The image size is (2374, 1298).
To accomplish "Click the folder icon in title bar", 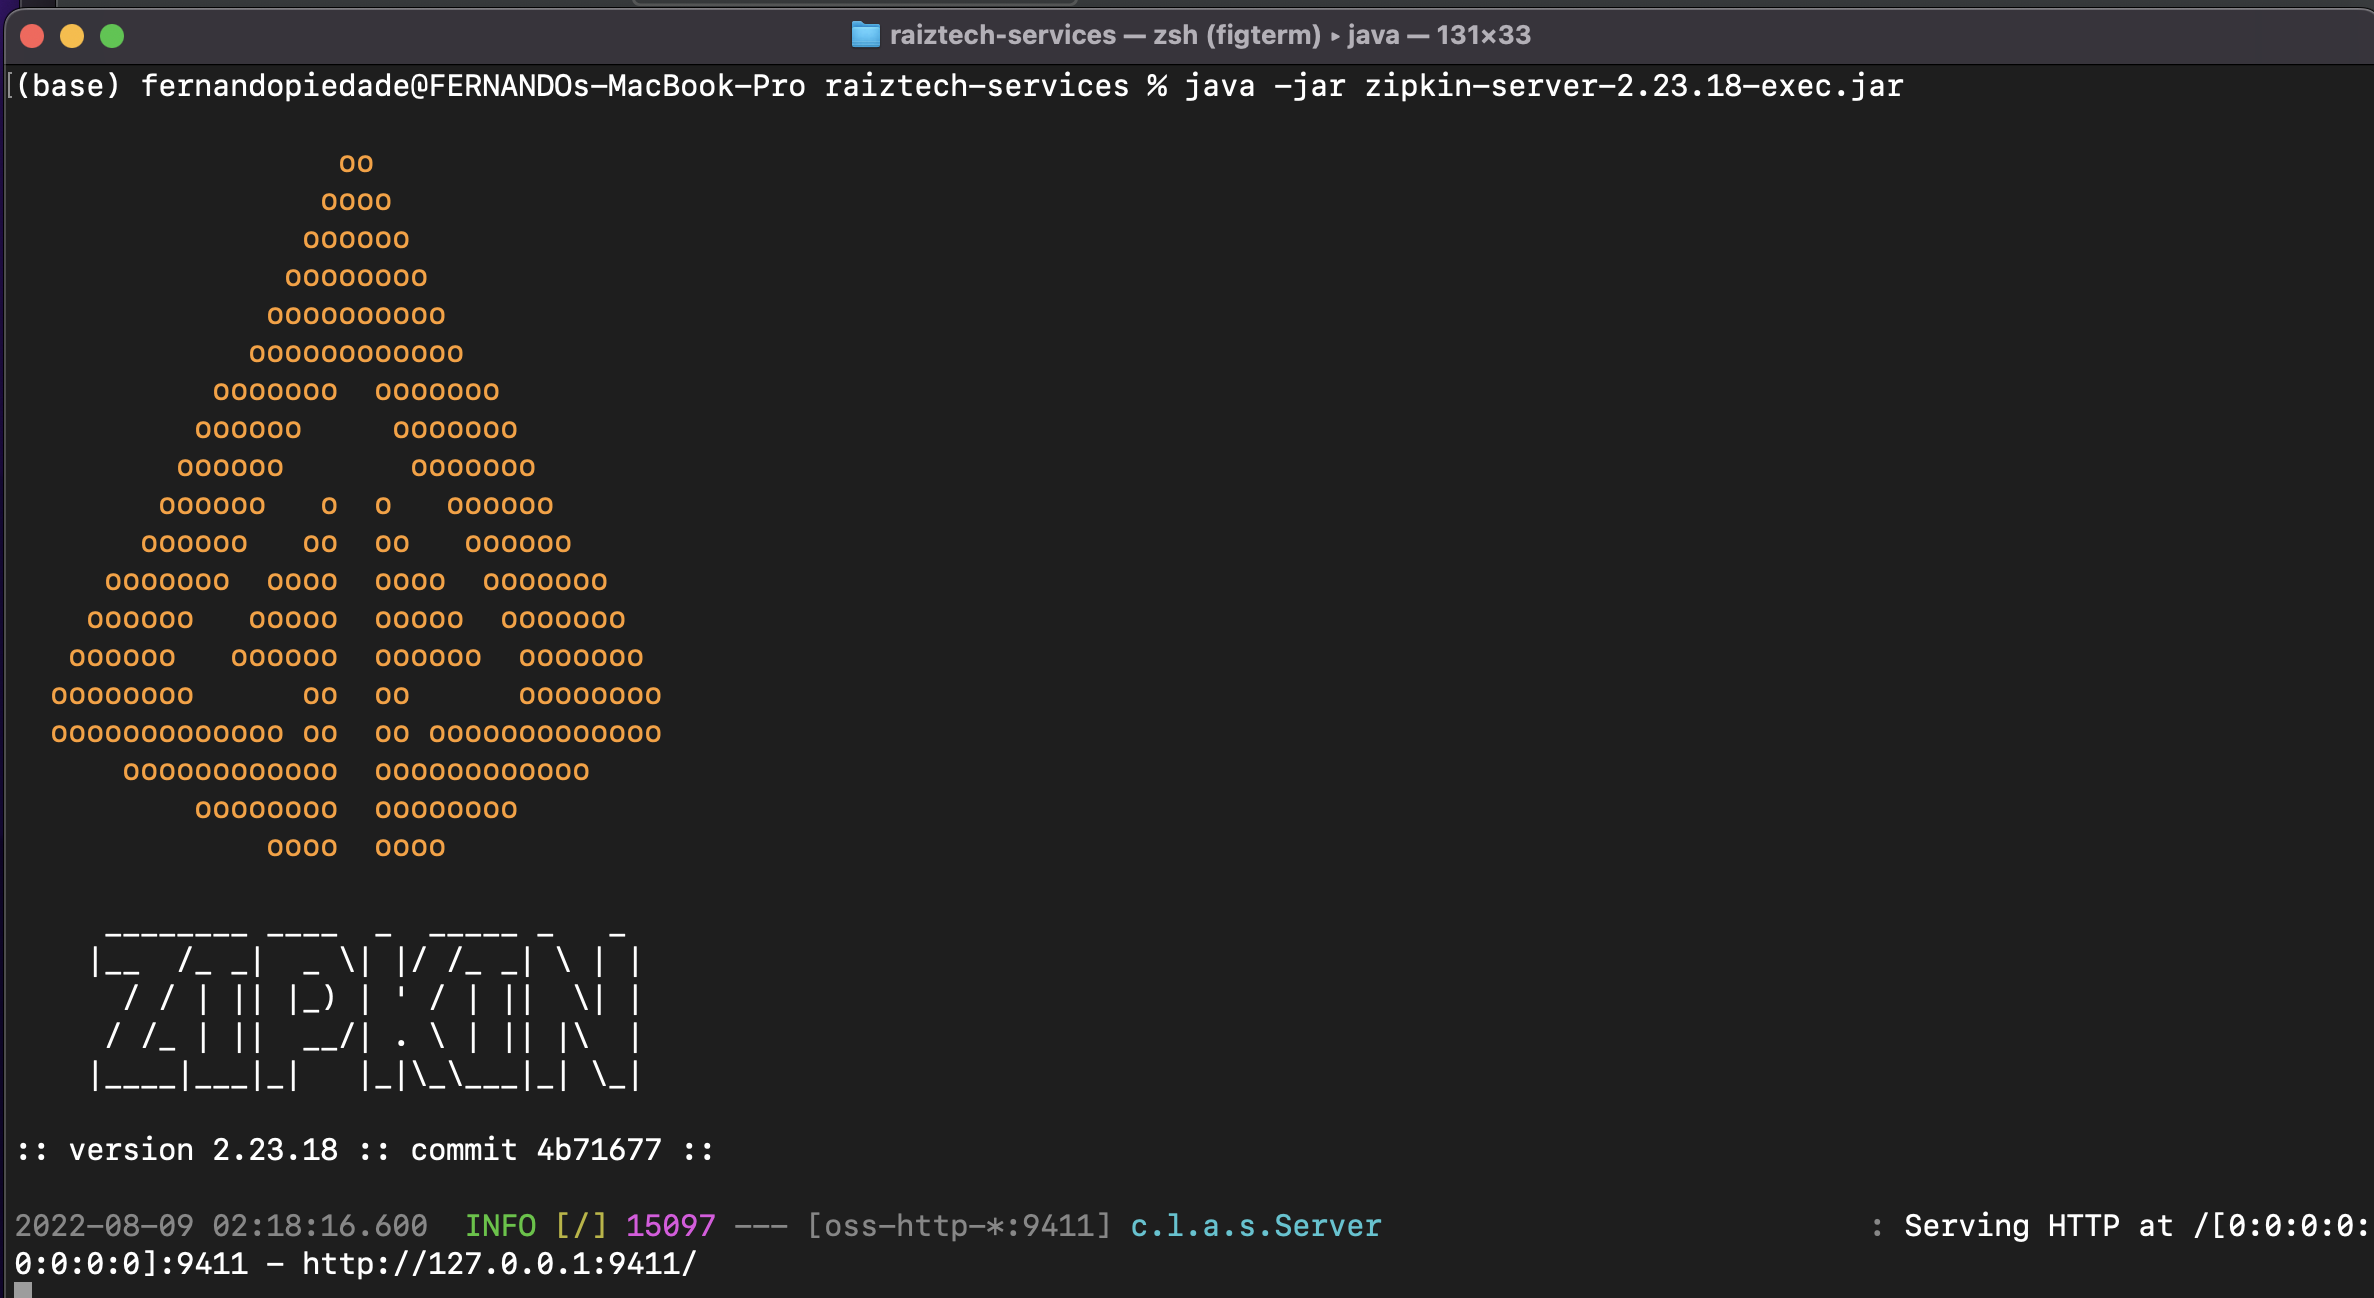I will click(865, 35).
